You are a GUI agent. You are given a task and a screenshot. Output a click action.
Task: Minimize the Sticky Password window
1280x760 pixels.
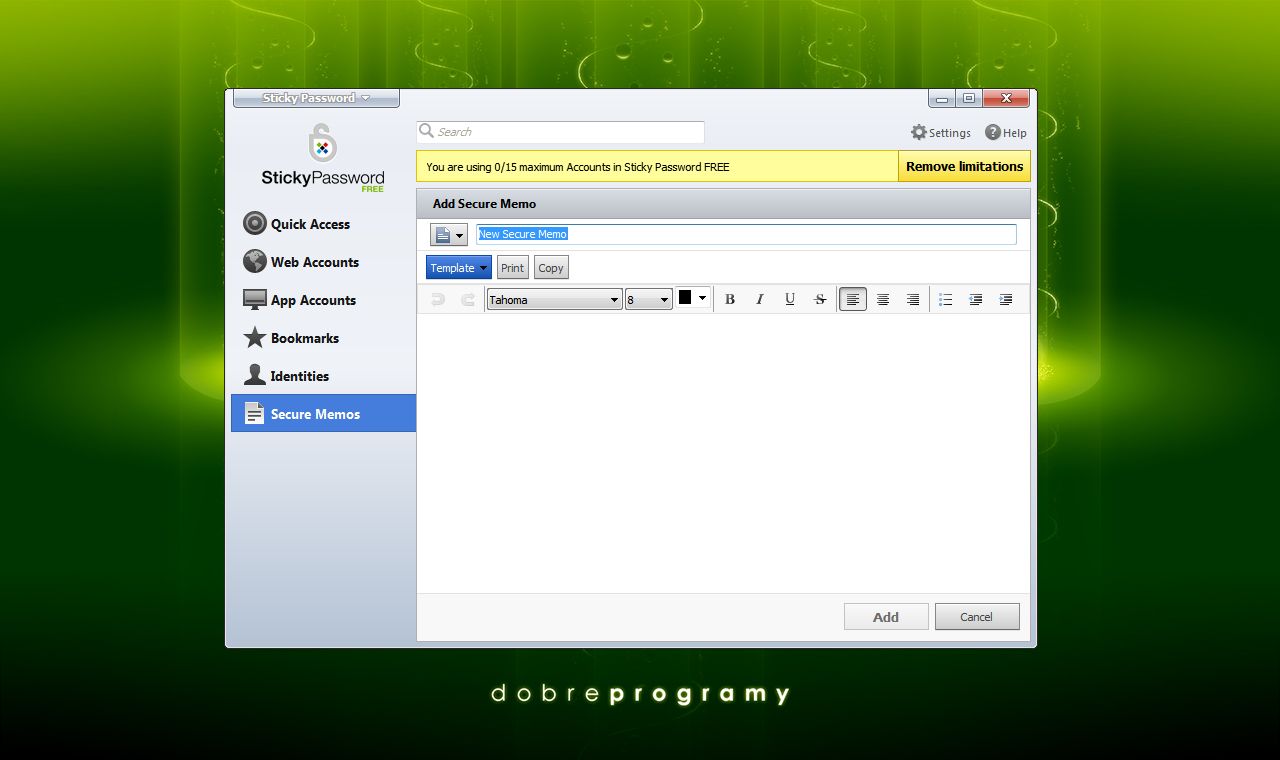[x=942, y=98]
